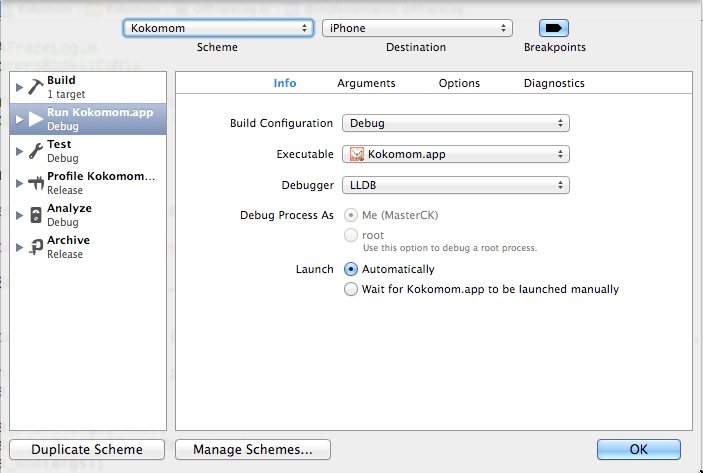Click the OK button
Screen dimensions: 703x473
[x=638, y=449]
